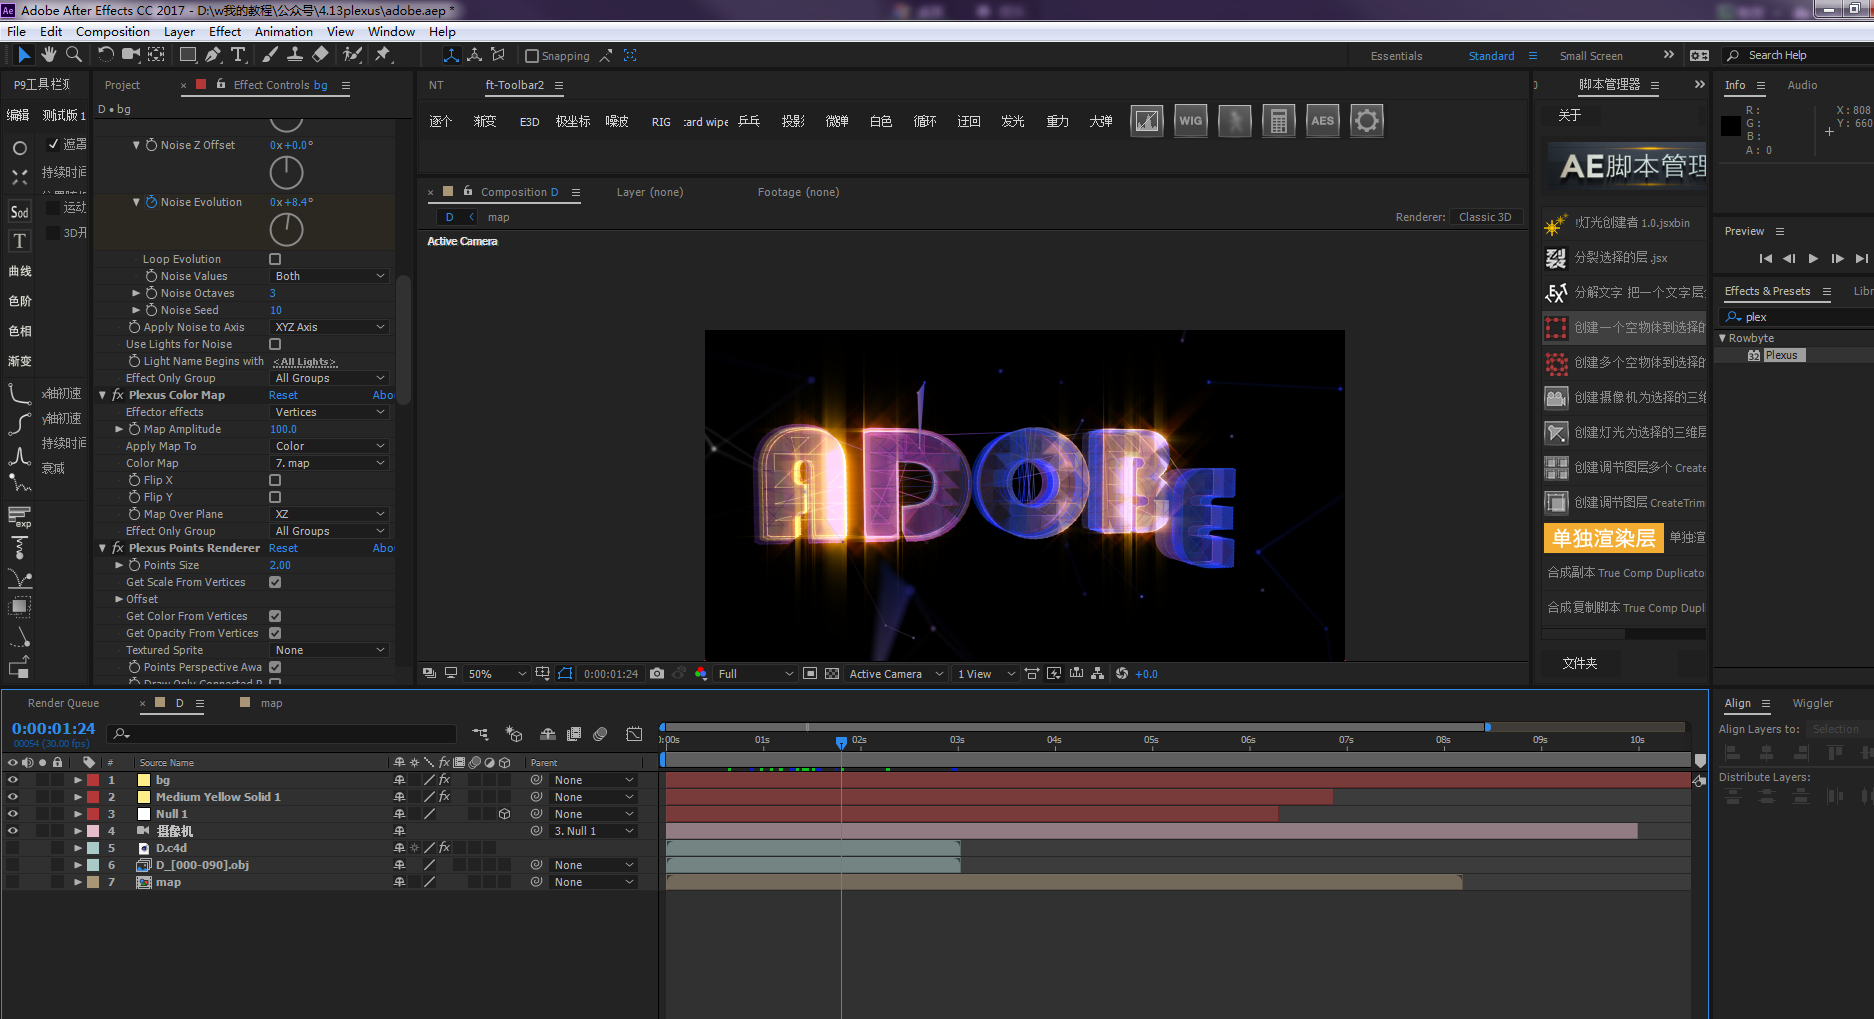Click the reset exposure icon in viewer
1874x1019 pixels.
pyautogui.click(x=1122, y=674)
